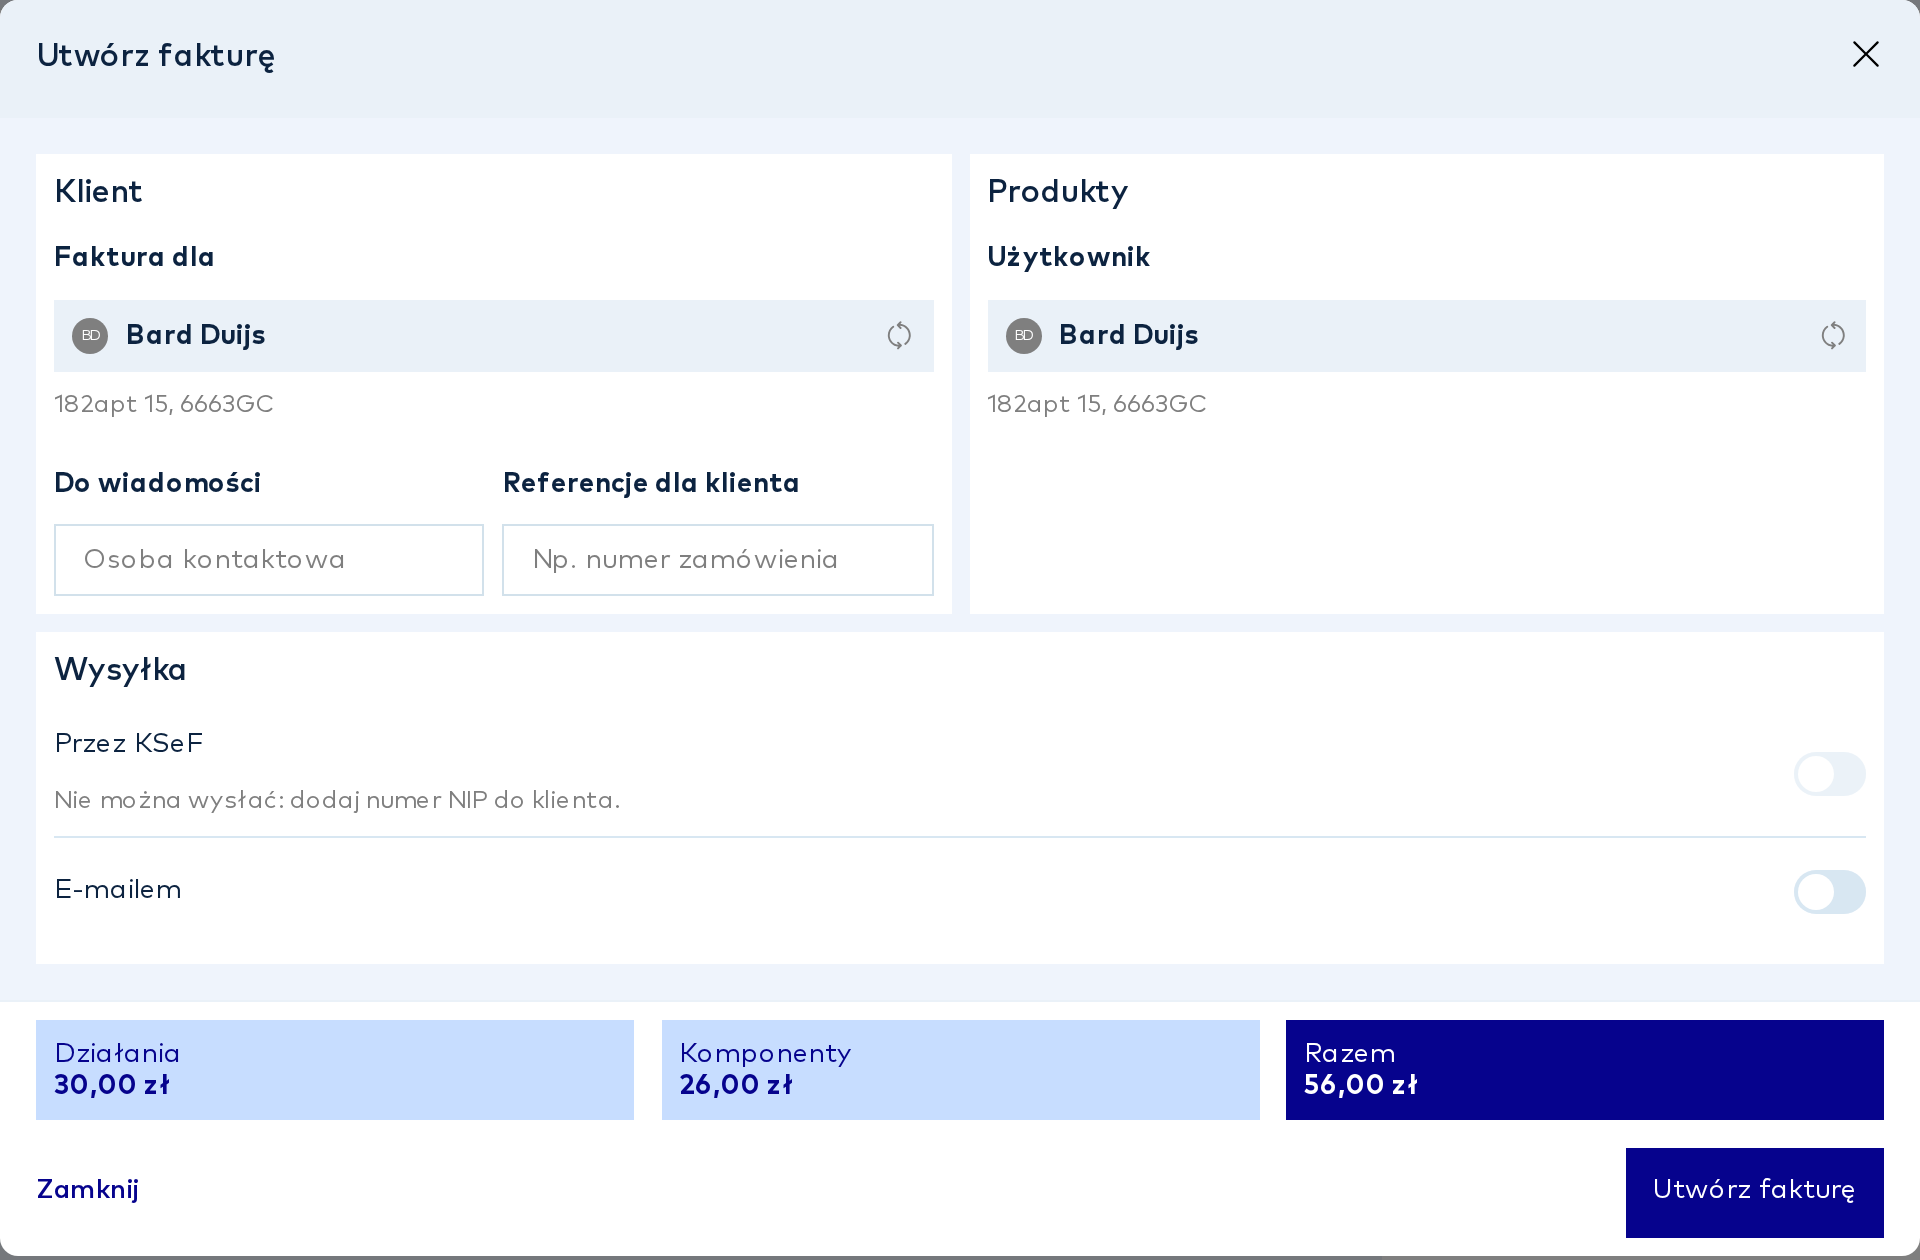Close the Utwórz fakturę dialog with X
Viewport: 1920px width, 1260px height.
click(1866, 54)
